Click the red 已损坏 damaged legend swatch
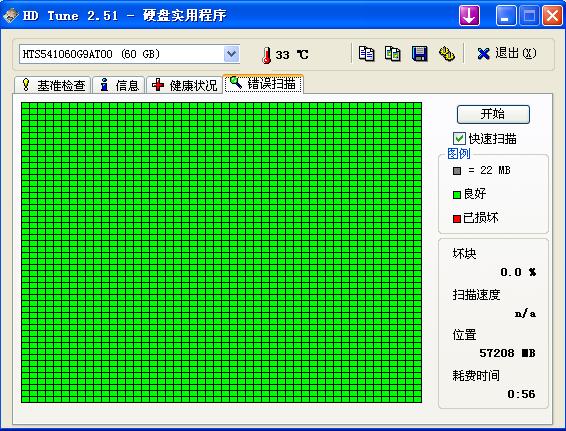 [x=457, y=219]
